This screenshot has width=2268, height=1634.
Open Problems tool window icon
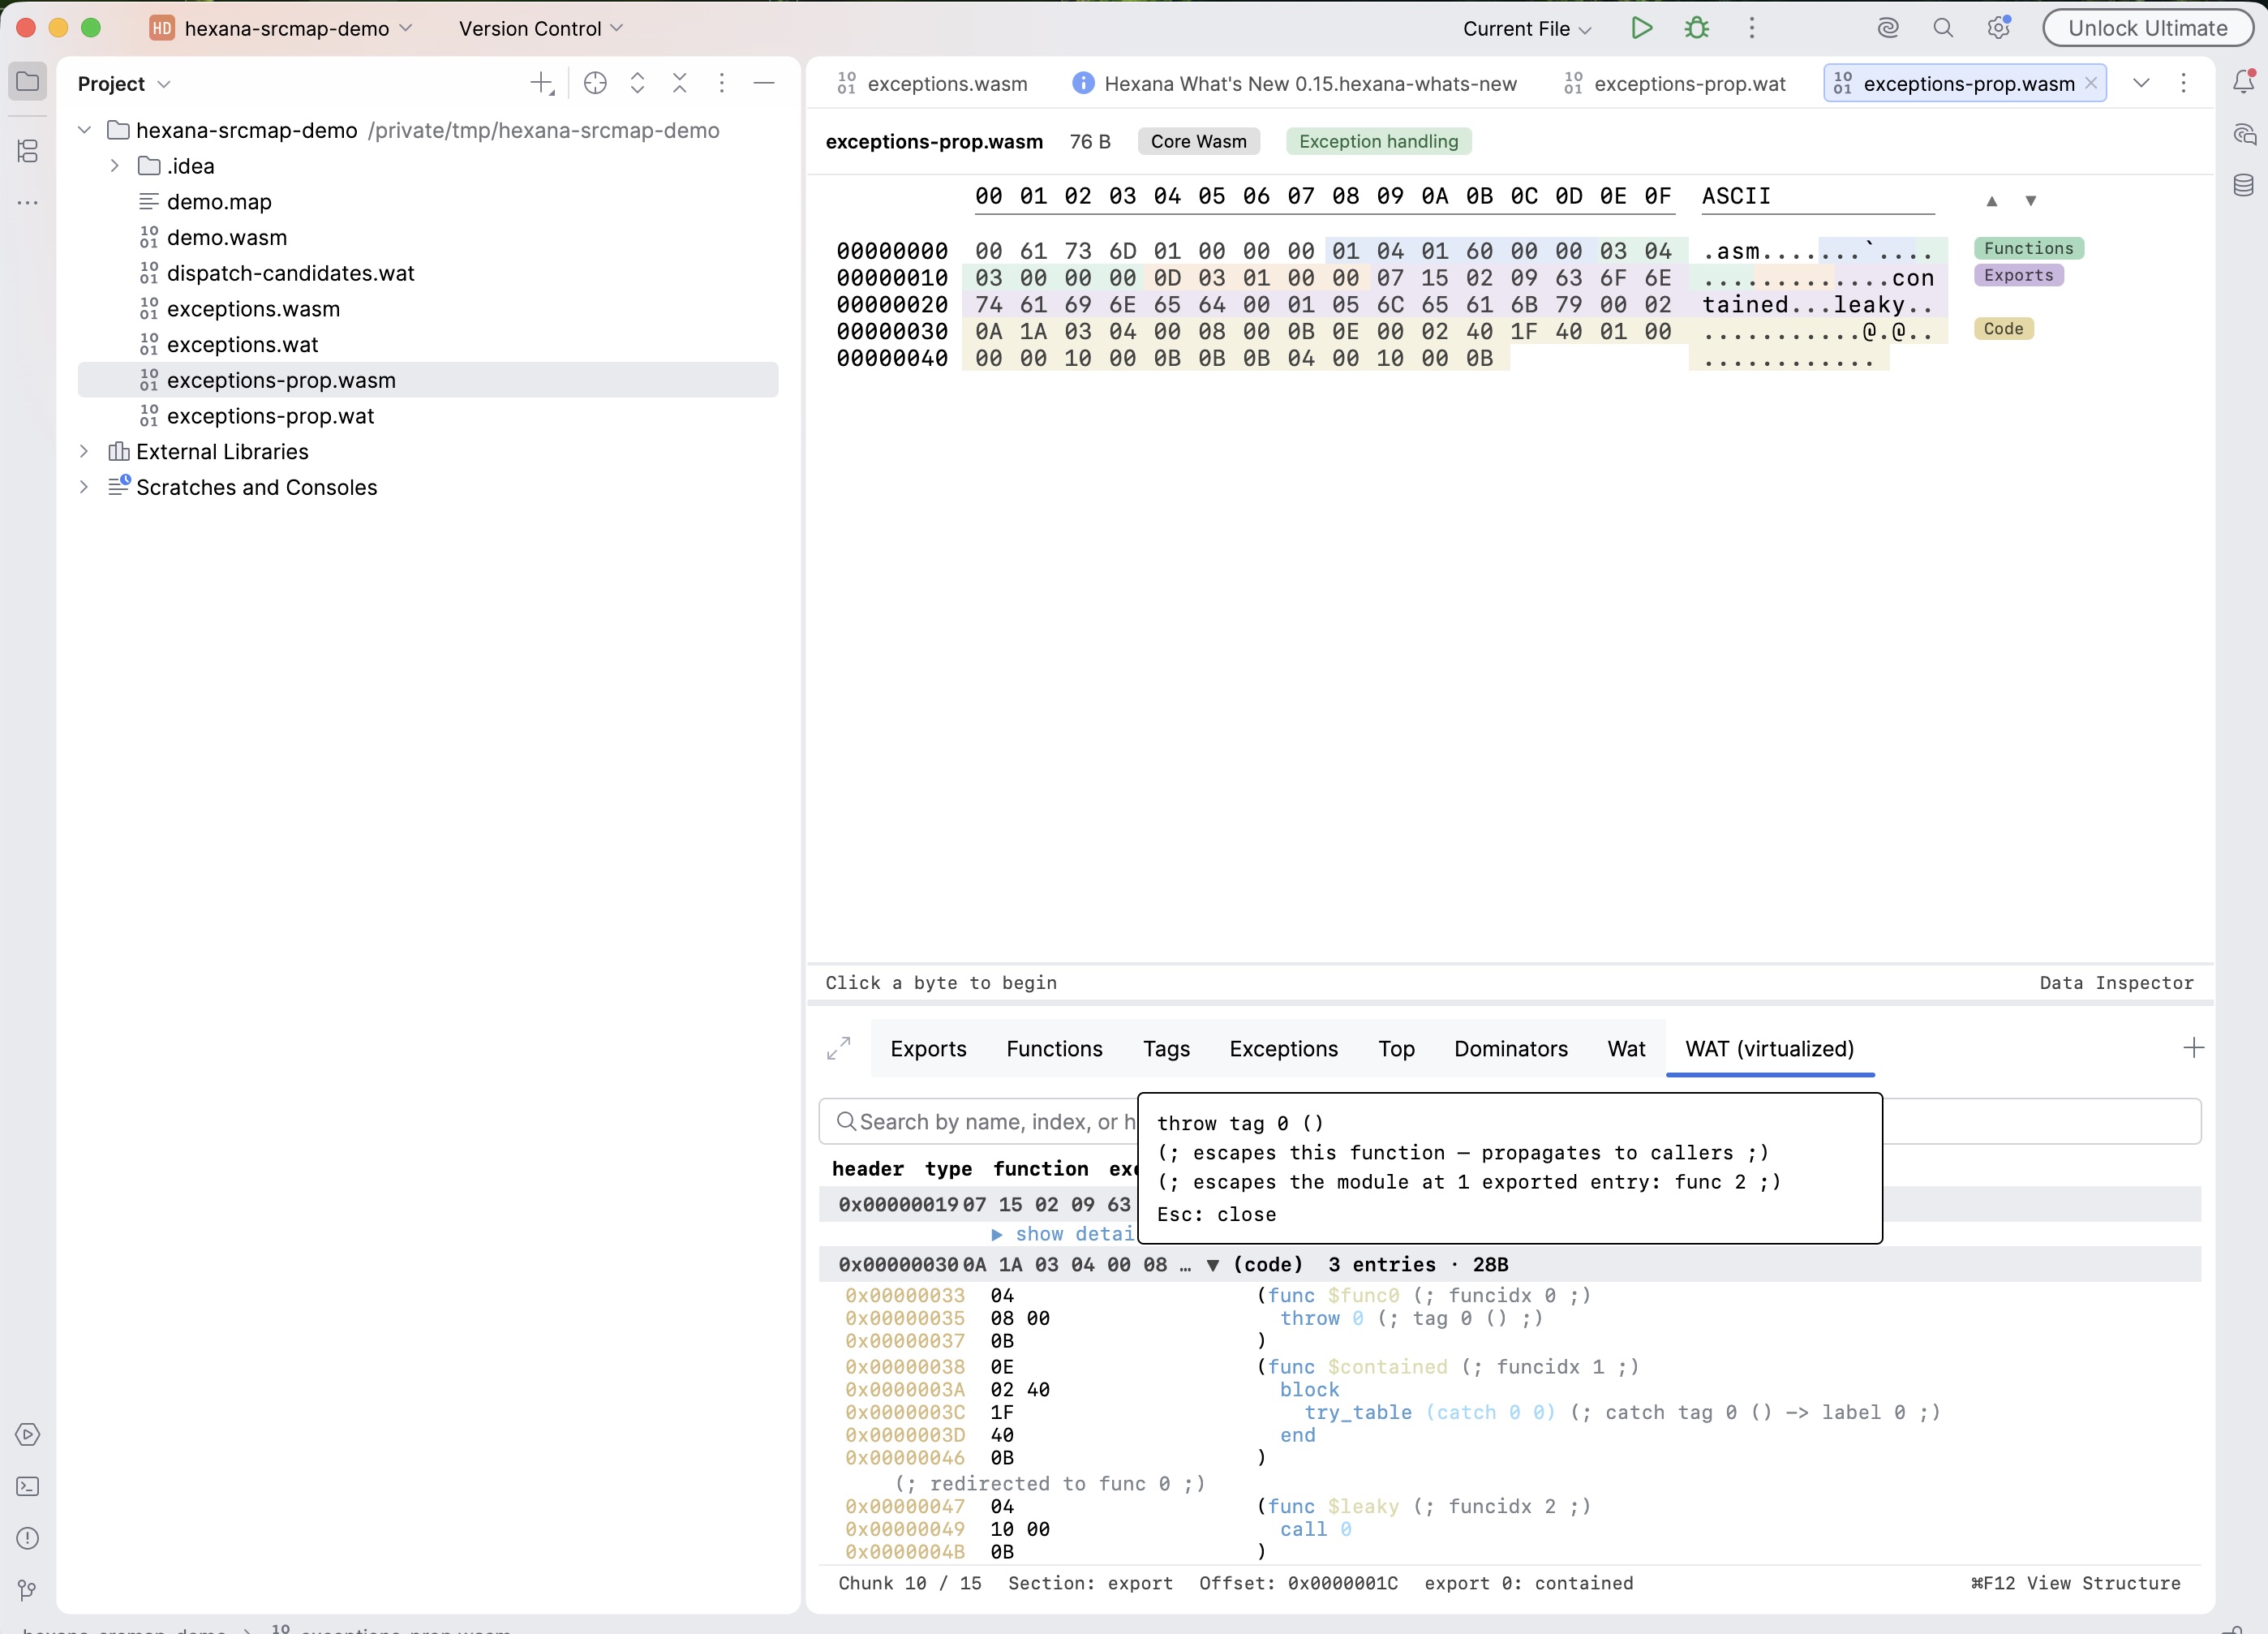pos(28,1538)
